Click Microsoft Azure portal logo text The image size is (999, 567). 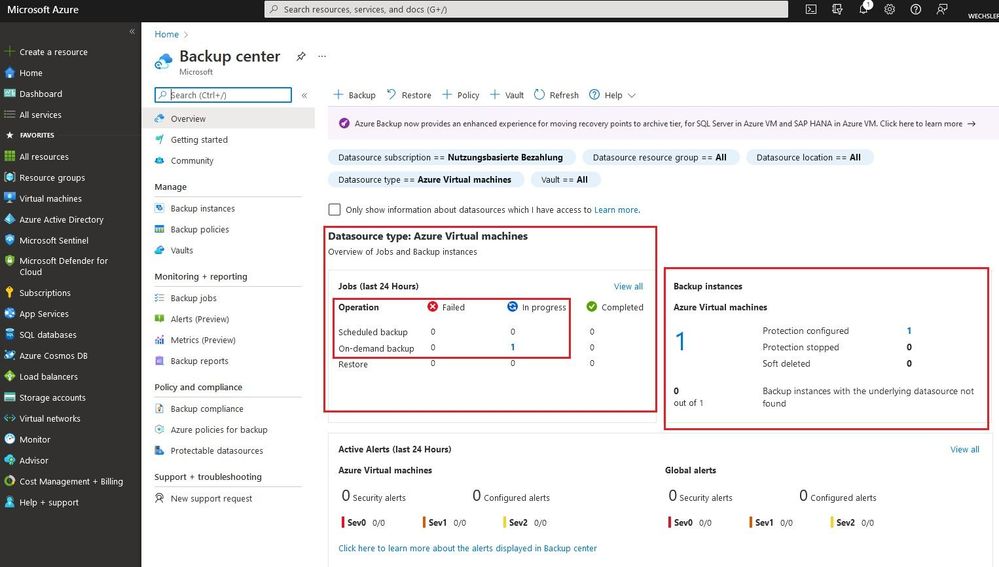coord(43,10)
